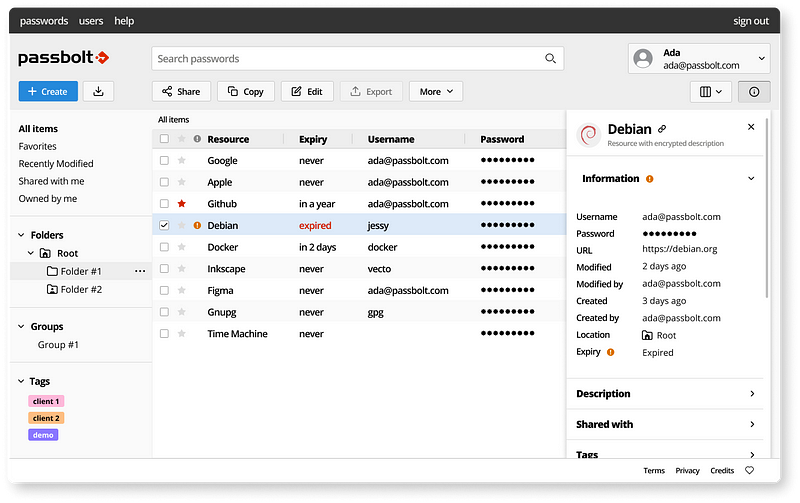This screenshot has width=800, height=503.
Task: Click the heart icon in footer
Action: (749, 470)
